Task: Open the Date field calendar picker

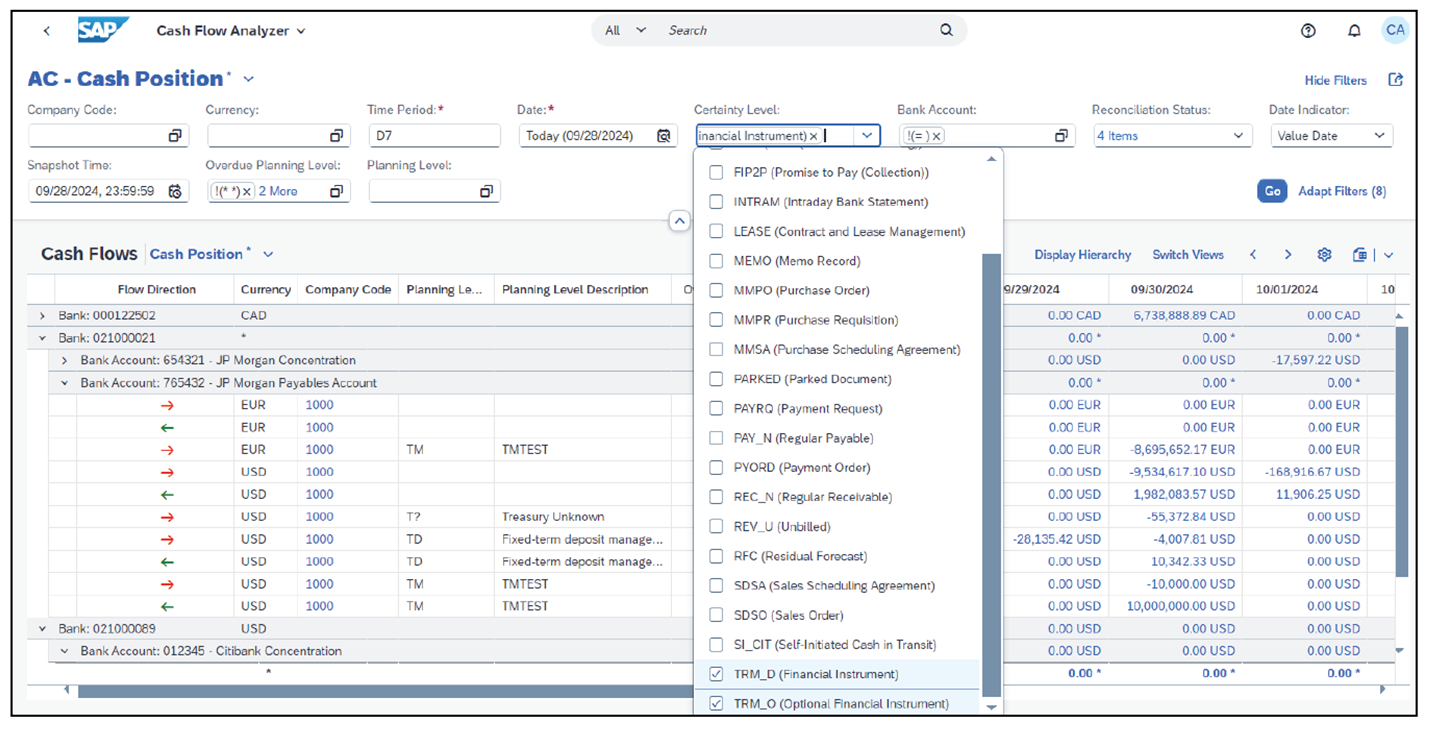Action: [664, 135]
